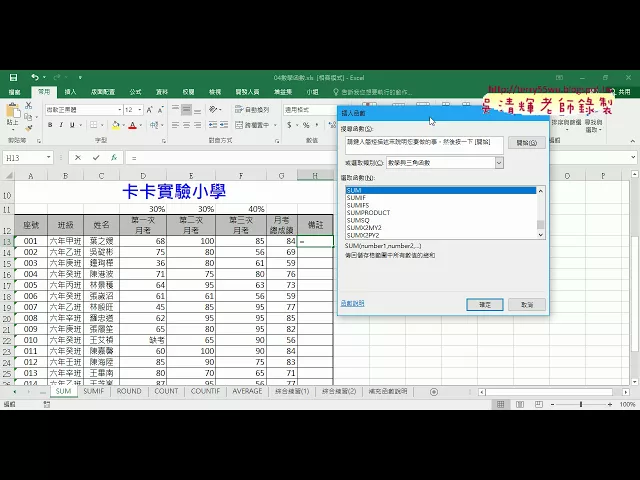The width and height of the screenshot is (640, 480).
Task: Click the Center horizontally icon
Action: 187,125
